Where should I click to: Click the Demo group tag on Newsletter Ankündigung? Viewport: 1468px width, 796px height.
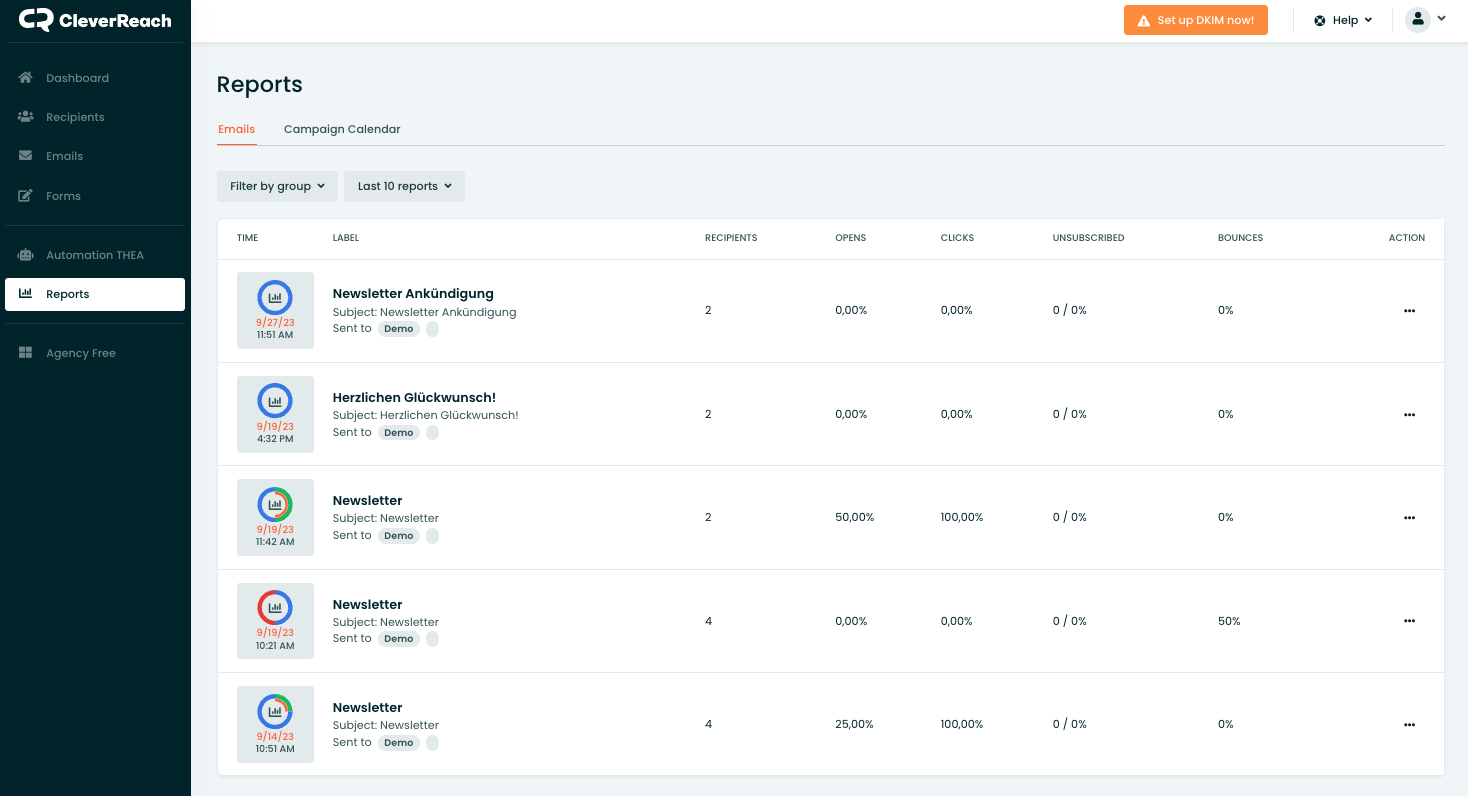tap(399, 329)
